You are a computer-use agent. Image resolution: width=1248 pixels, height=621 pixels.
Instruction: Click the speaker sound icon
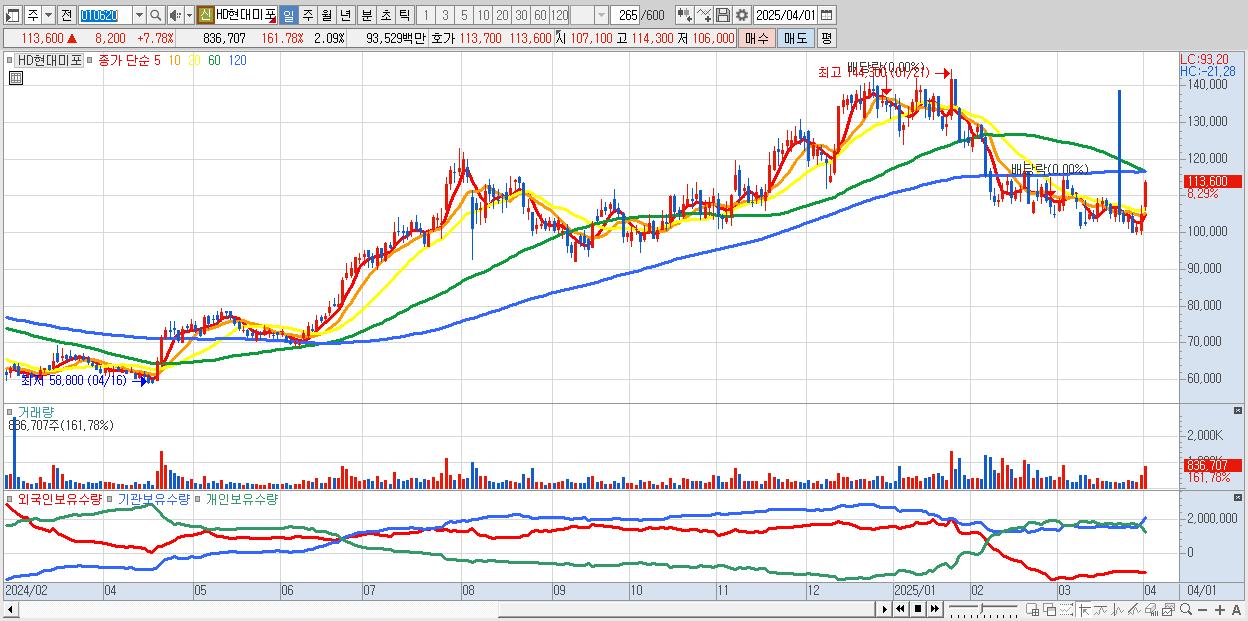click(x=174, y=15)
